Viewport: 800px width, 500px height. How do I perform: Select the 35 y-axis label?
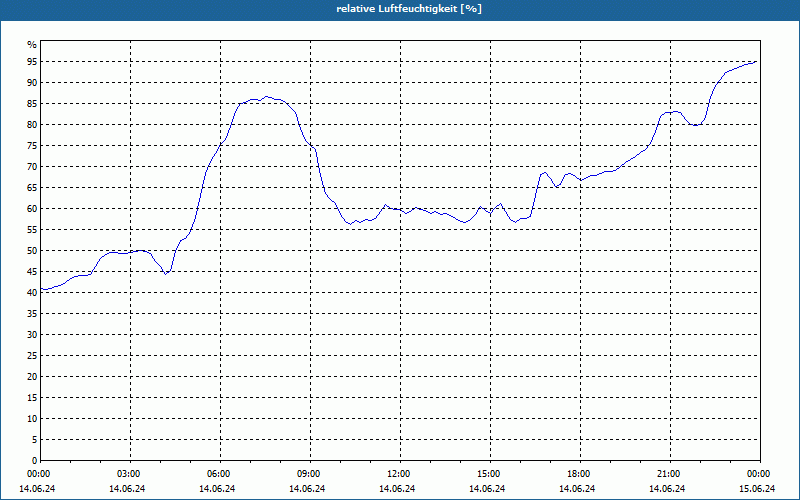(32, 314)
